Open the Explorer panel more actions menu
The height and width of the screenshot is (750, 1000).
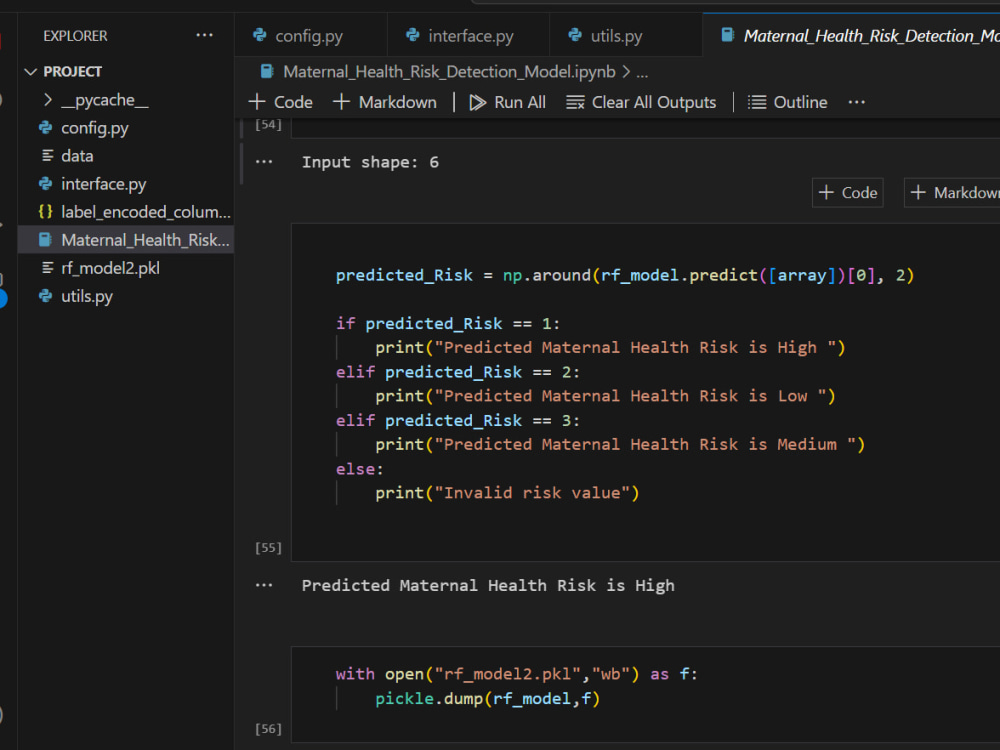coord(204,35)
